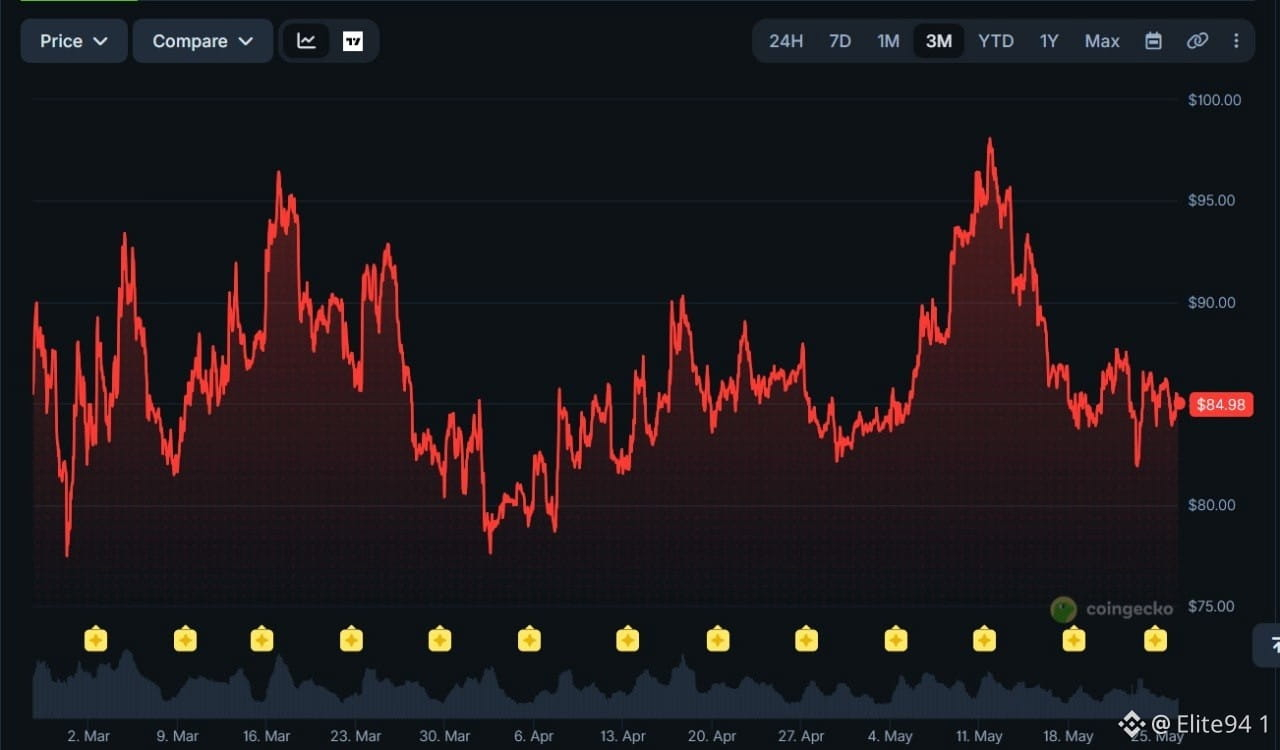This screenshot has width=1280, height=750.
Task: Open the yellow event marker above 13. Apr
Action: [x=627, y=638]
